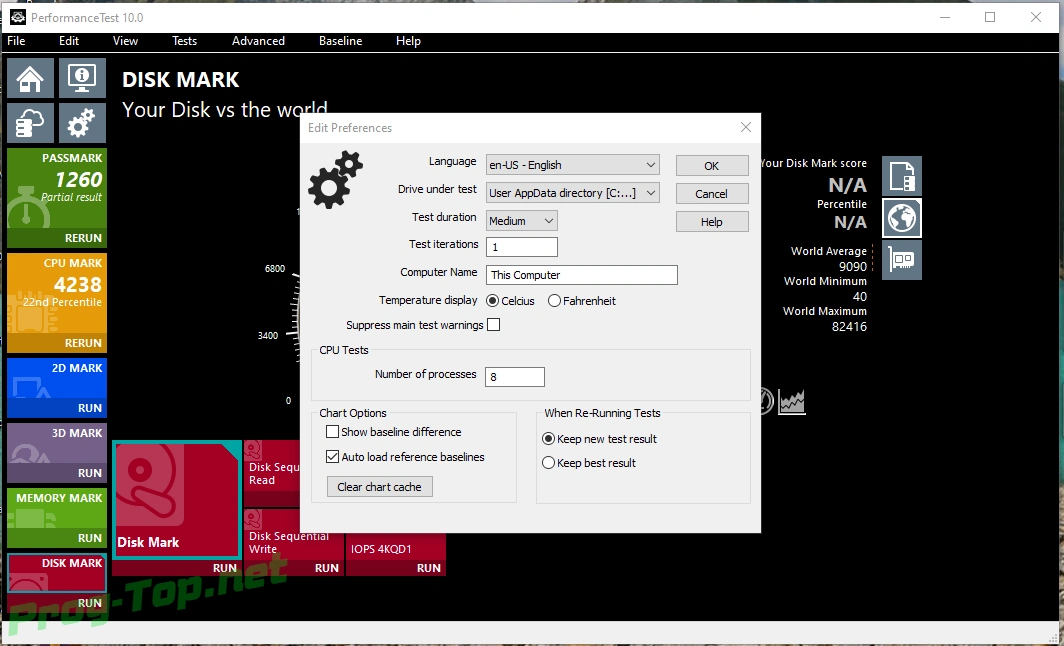Open the Home dashboard icon
The height and width of the screenshot is (646, 1064).
(31, 78)
